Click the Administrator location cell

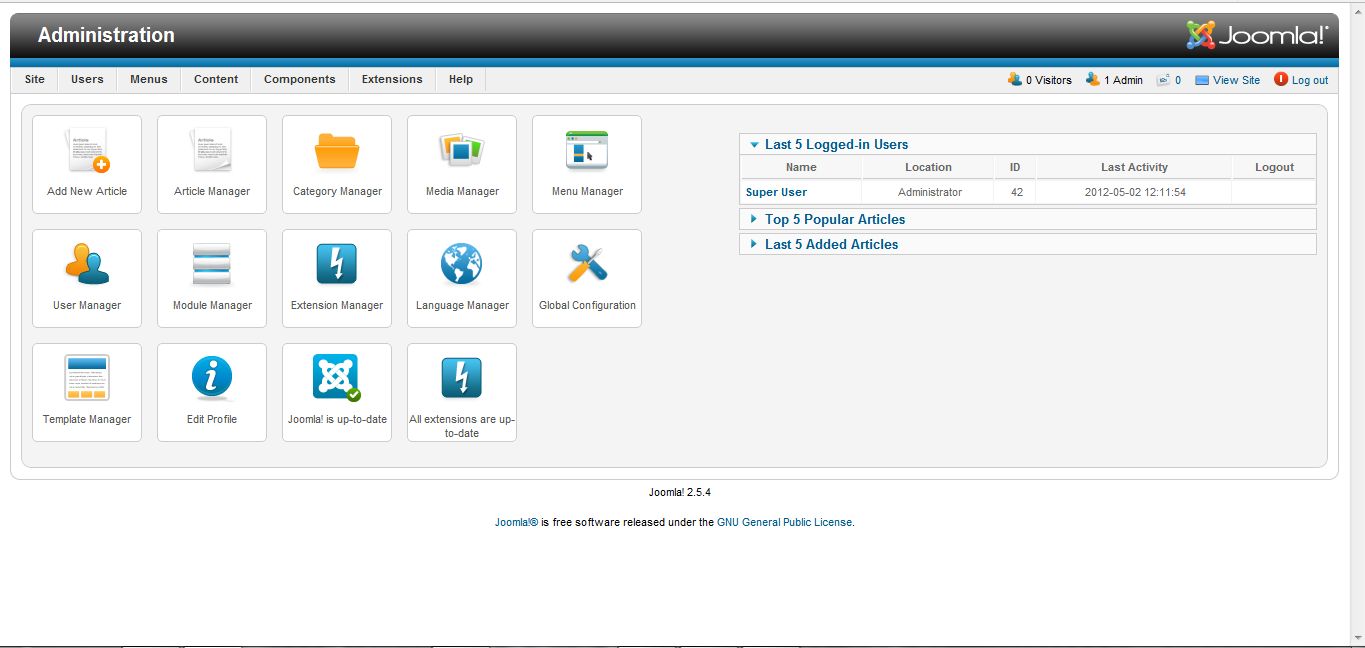coord(929,192)
